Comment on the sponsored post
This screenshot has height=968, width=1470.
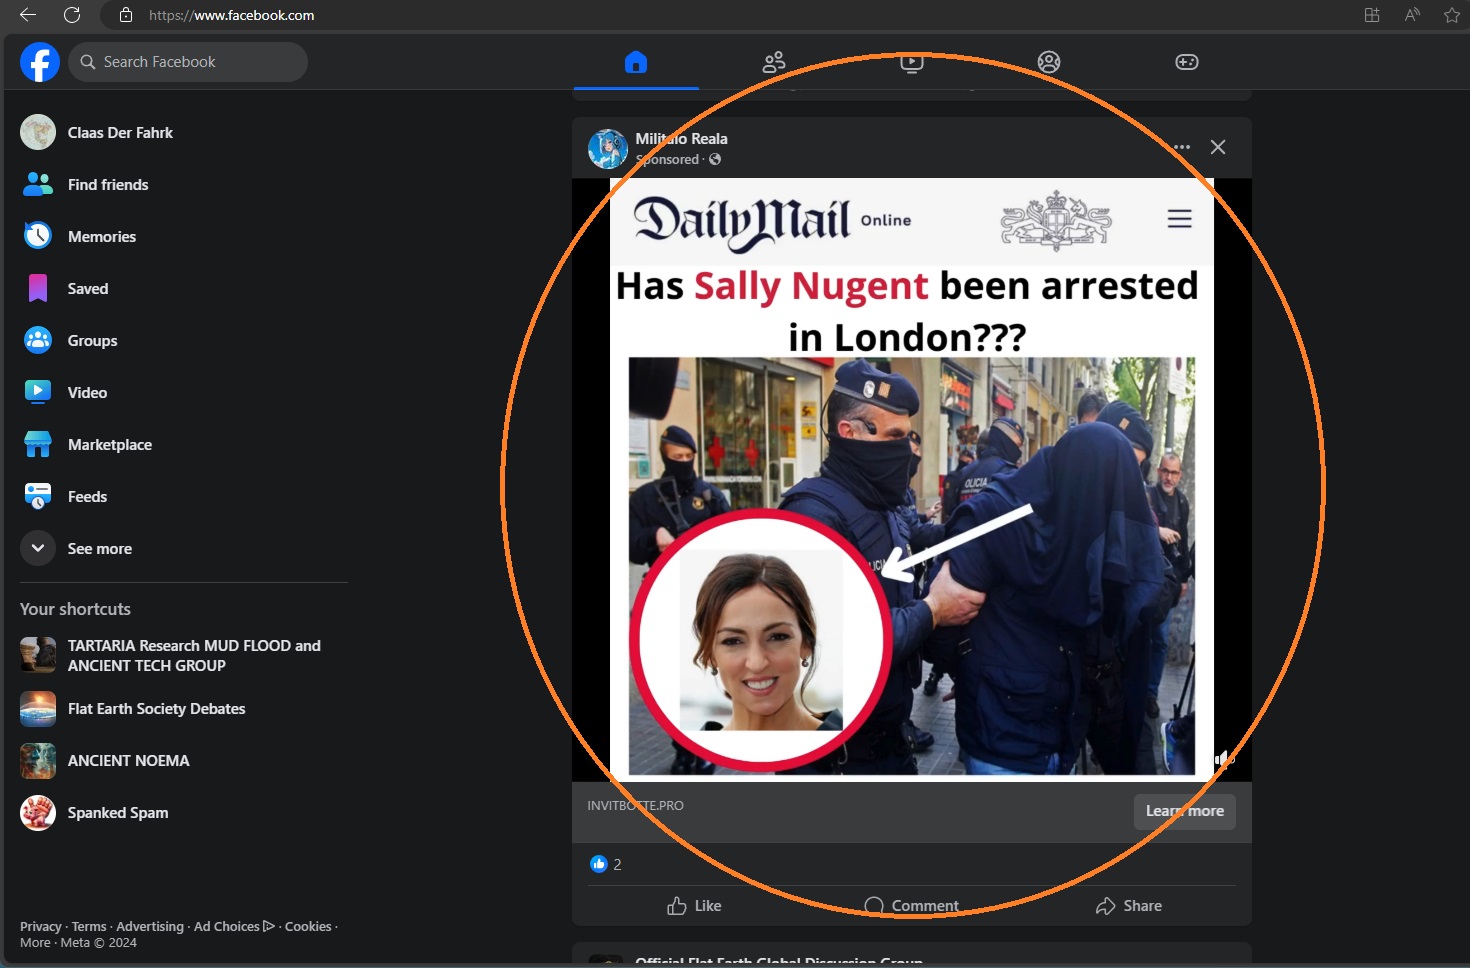coord(911,905)
